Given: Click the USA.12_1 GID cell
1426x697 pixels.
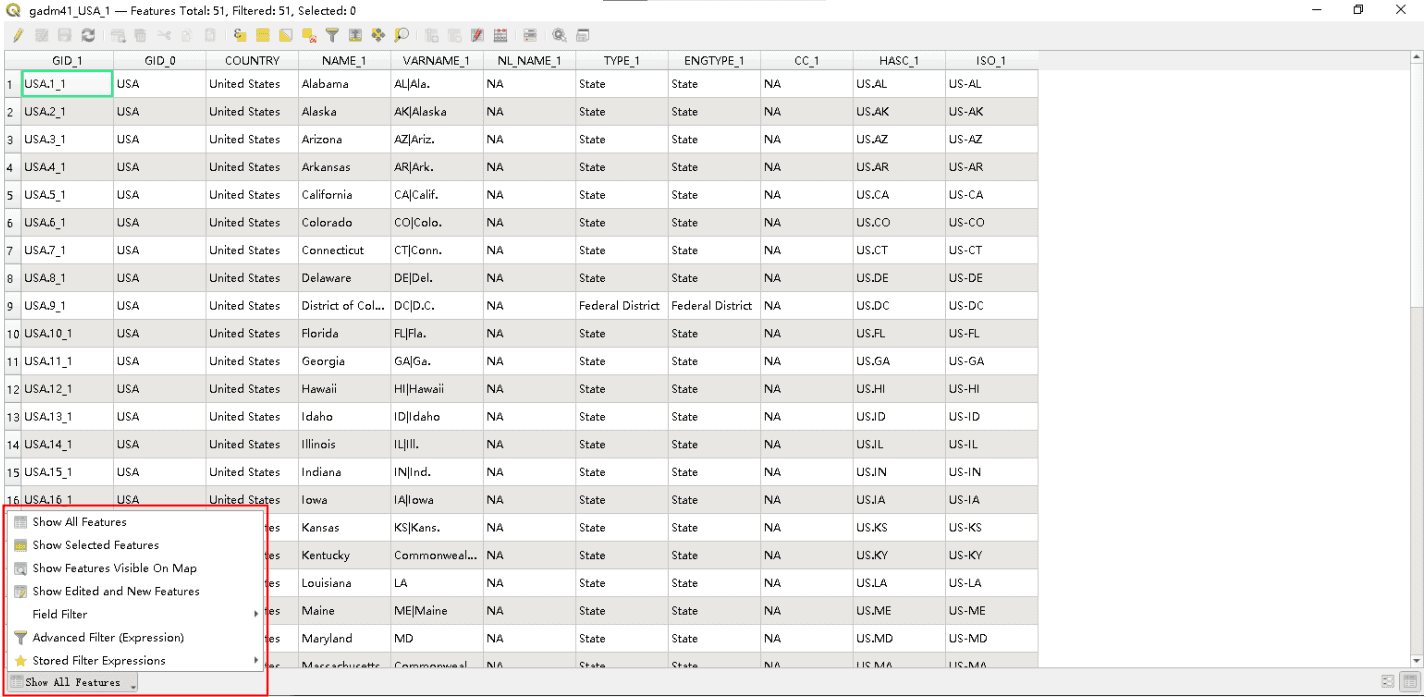Looking at the screenshot, I should pos(67,389).
